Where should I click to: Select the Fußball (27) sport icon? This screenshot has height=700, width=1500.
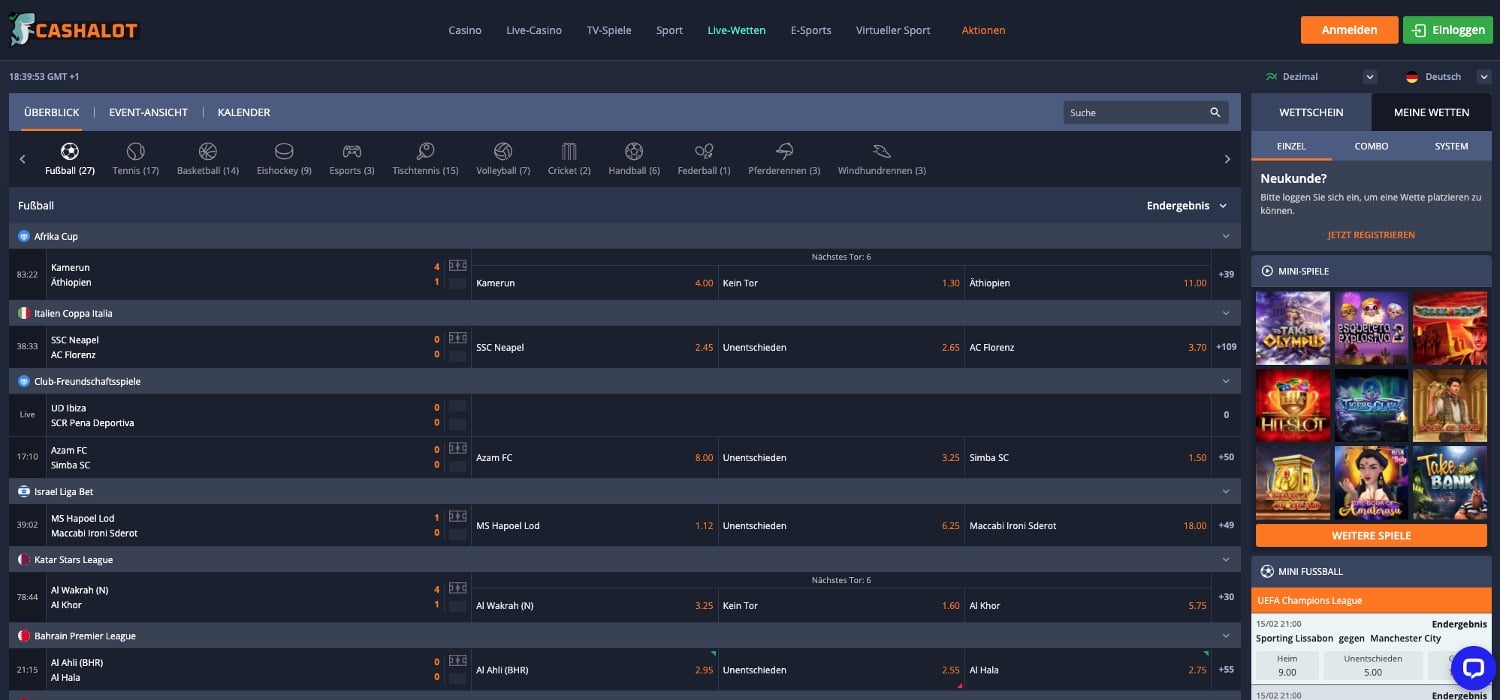click(x=69, y=152)
